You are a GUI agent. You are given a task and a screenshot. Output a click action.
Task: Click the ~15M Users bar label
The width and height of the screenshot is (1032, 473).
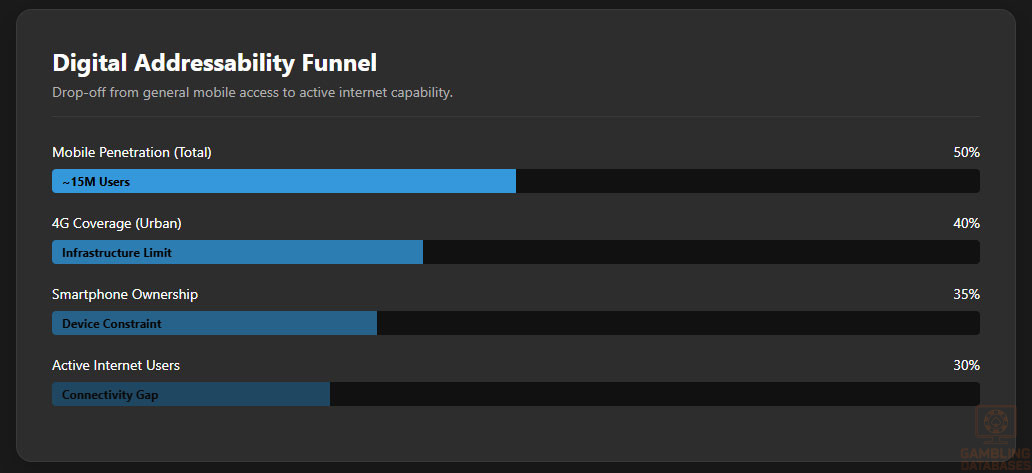96,182
